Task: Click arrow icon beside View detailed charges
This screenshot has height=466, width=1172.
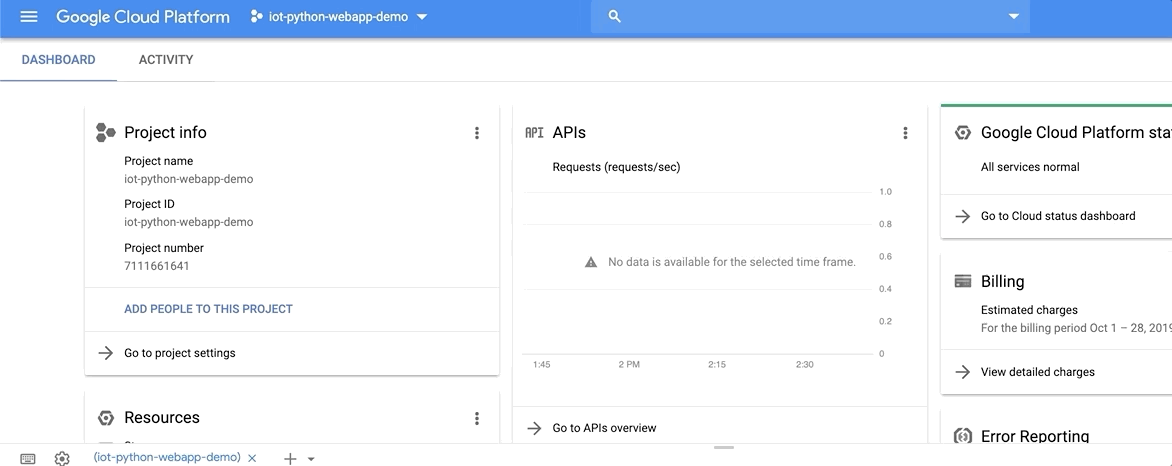Action: pyautogui.click(x=963, y=372)
